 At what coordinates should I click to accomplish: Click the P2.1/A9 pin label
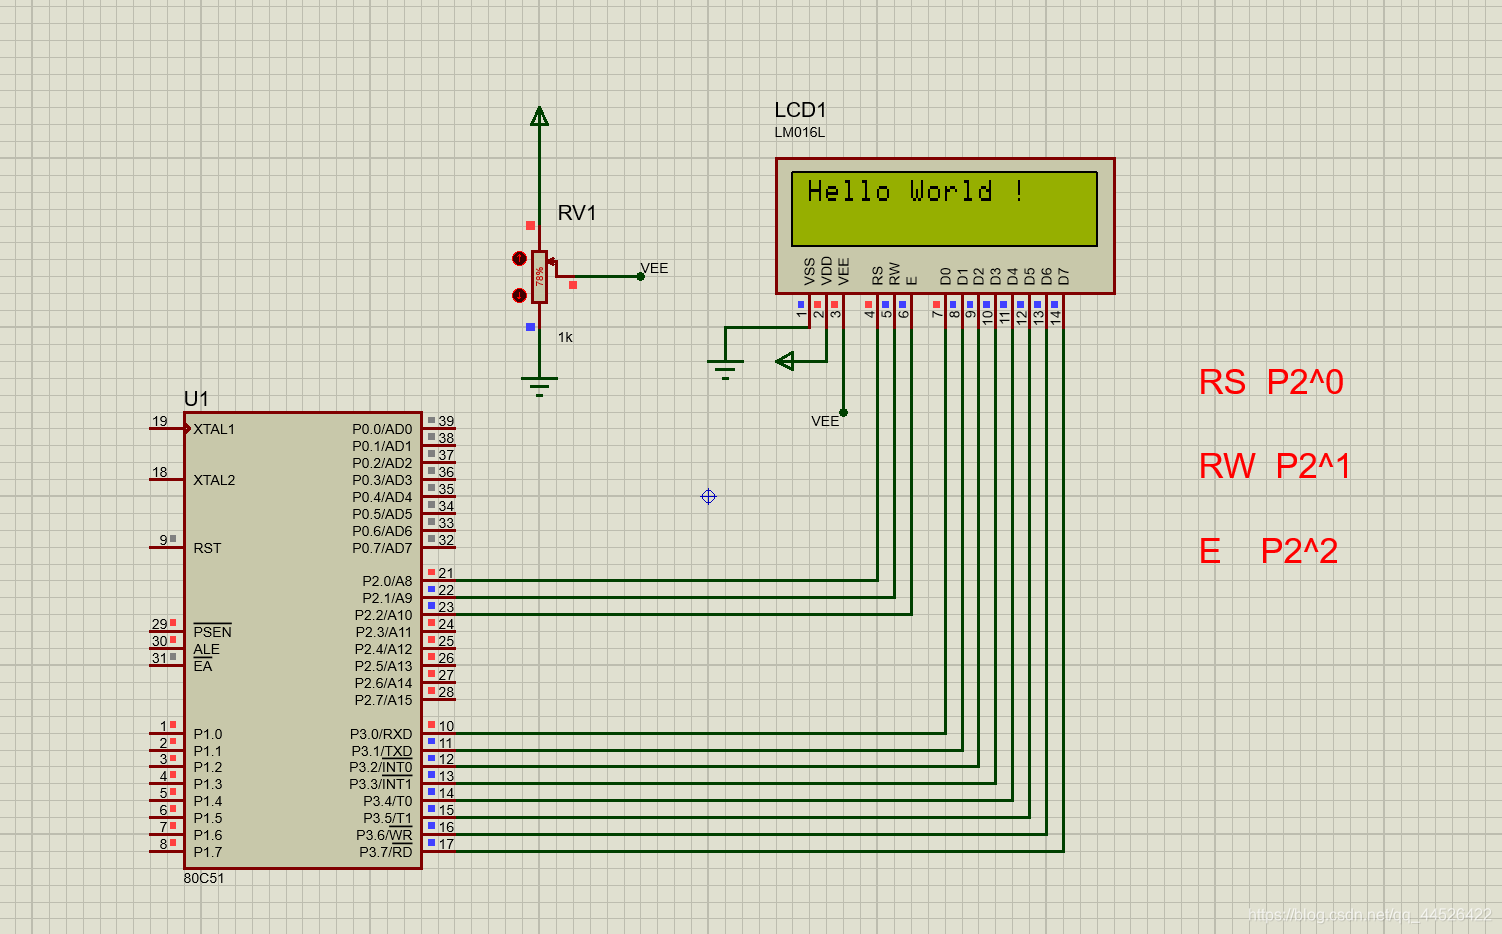click(x=387, y=598)
